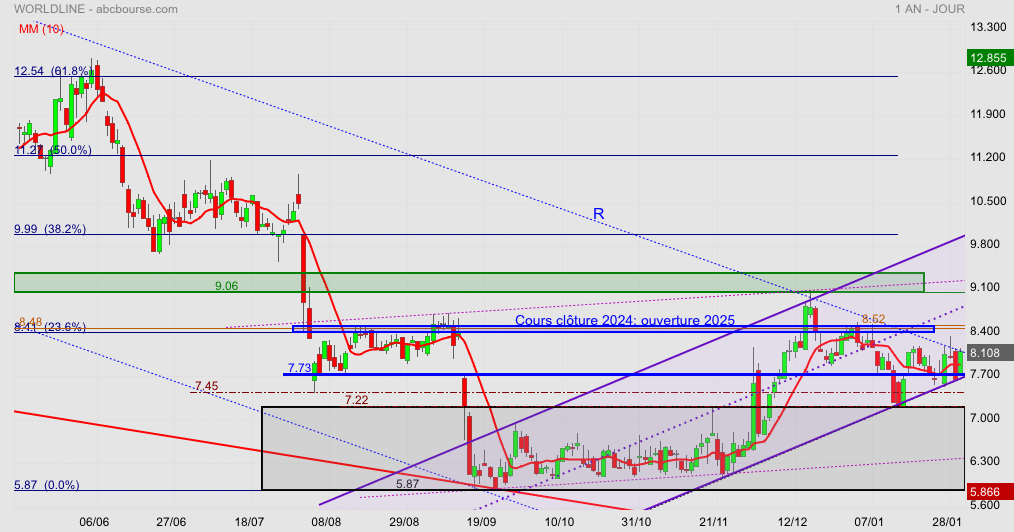Click the red MM (10) indicator label
This screenshot has width=1014, height=532.
click(x=41, y=29)
